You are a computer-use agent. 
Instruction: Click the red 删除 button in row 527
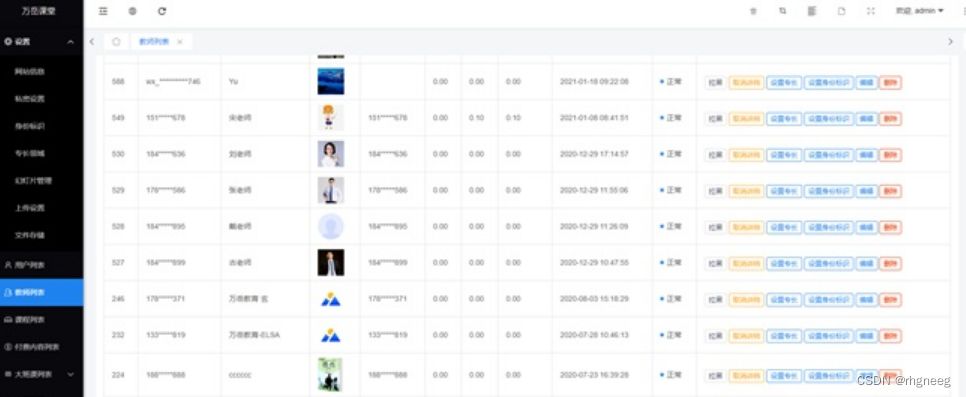click(890, 264)
